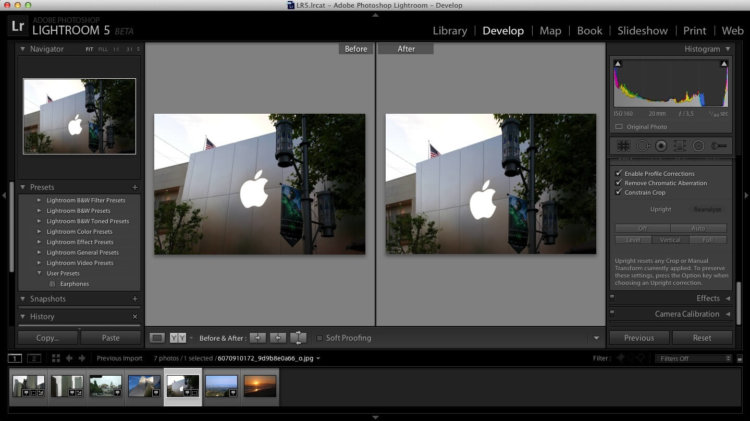Copy Before settings to After arrow
This screenshot has width=750, height=421.
pos(258,338)
